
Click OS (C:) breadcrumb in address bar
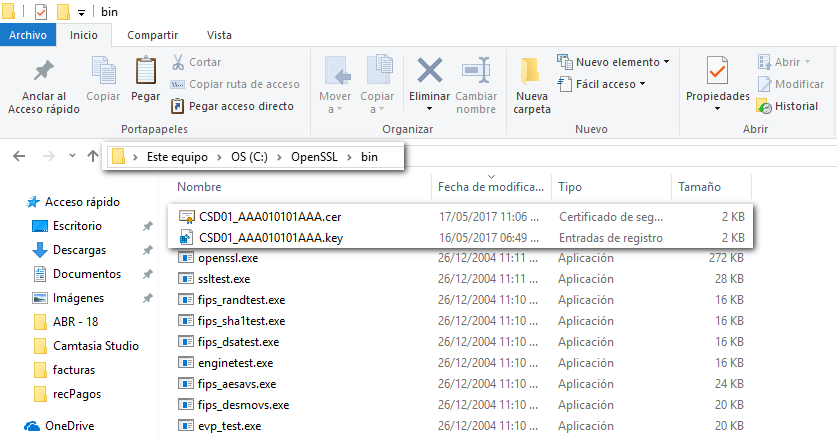(x=249, y=157)
